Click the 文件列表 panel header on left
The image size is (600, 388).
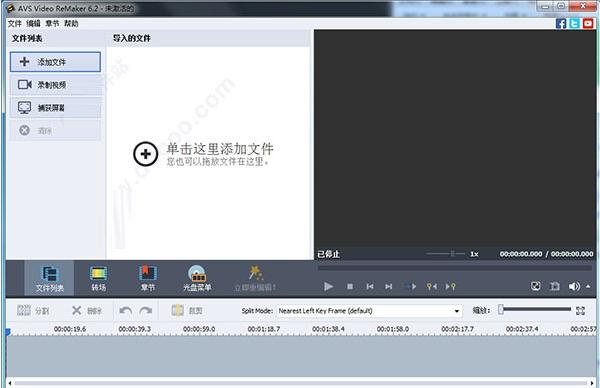tap(27, 38)
